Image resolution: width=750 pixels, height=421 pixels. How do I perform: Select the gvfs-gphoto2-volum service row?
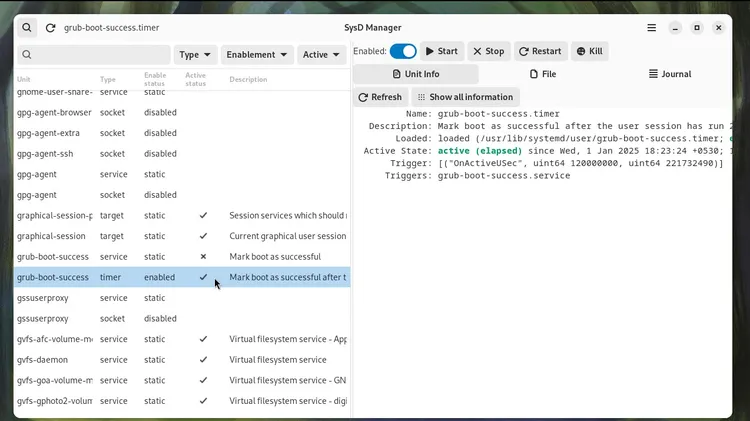(182, 400)
